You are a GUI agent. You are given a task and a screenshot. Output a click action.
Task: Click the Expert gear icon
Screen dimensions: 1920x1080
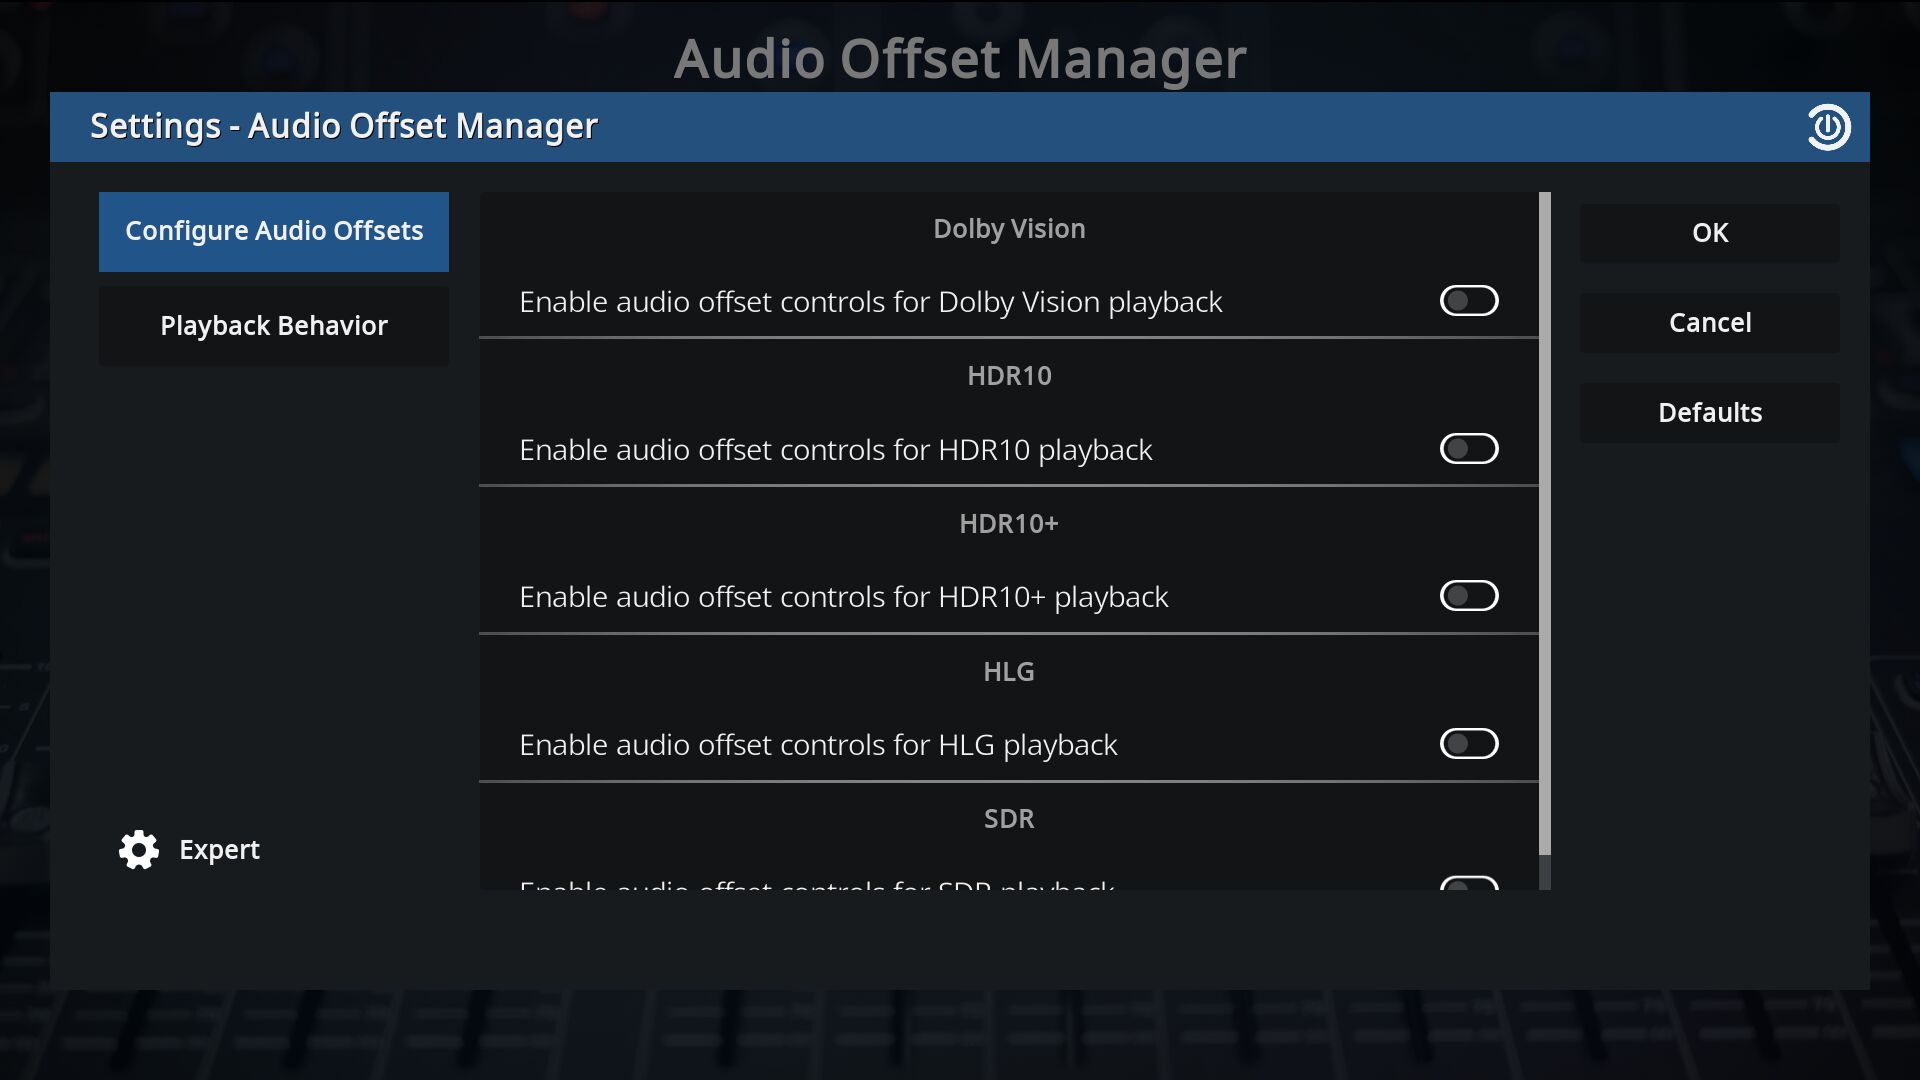138,850
